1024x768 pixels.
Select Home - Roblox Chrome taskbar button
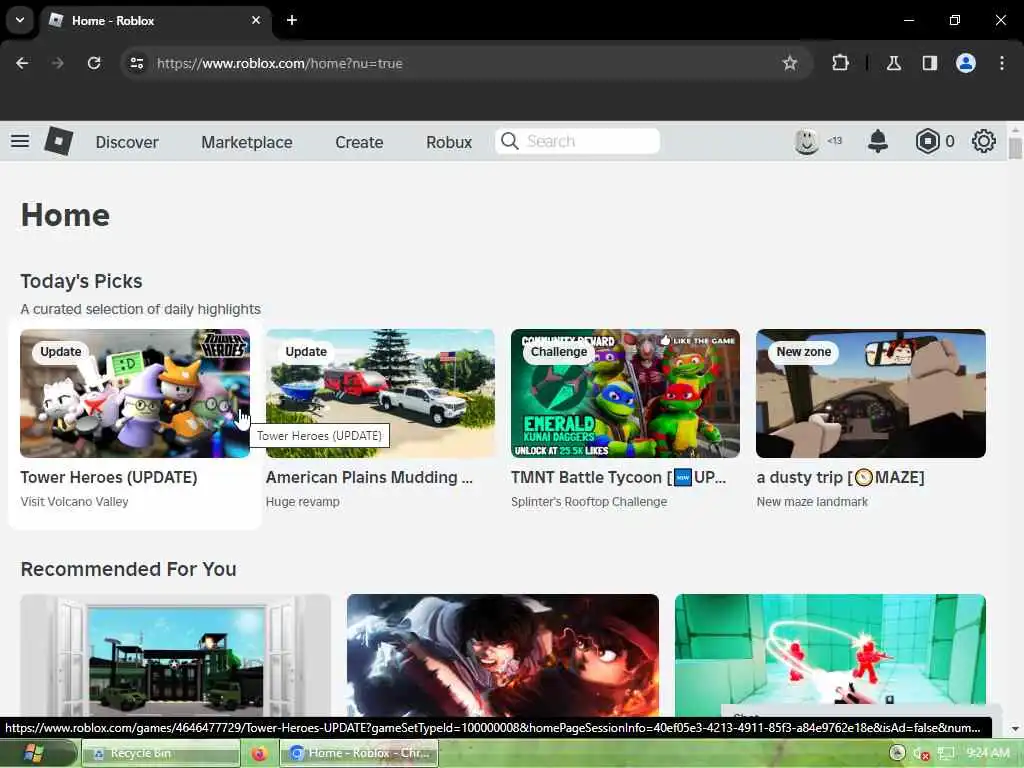coord(359,754)
